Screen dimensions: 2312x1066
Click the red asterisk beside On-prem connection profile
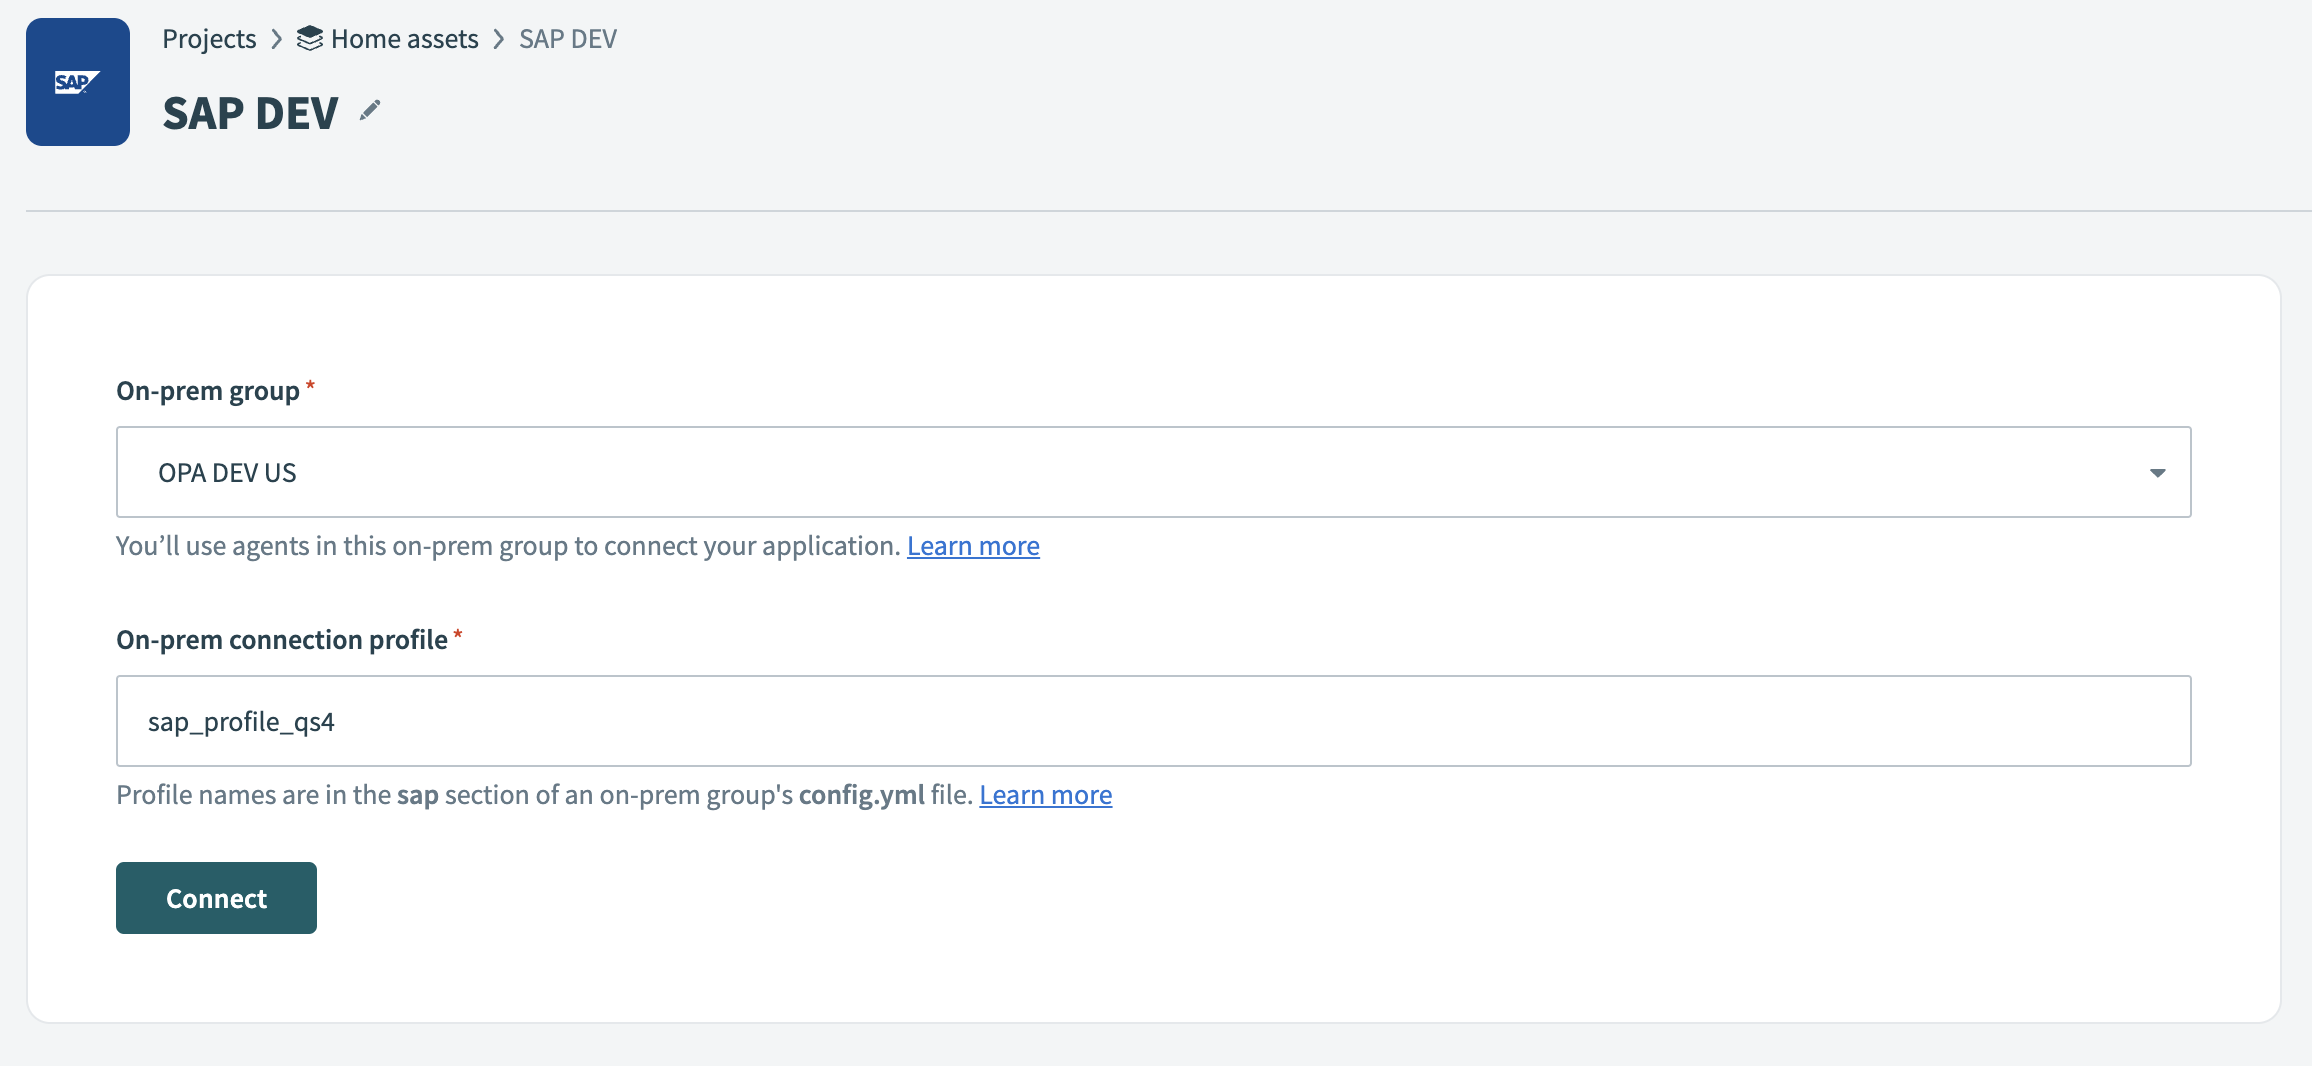pos(458,636)
